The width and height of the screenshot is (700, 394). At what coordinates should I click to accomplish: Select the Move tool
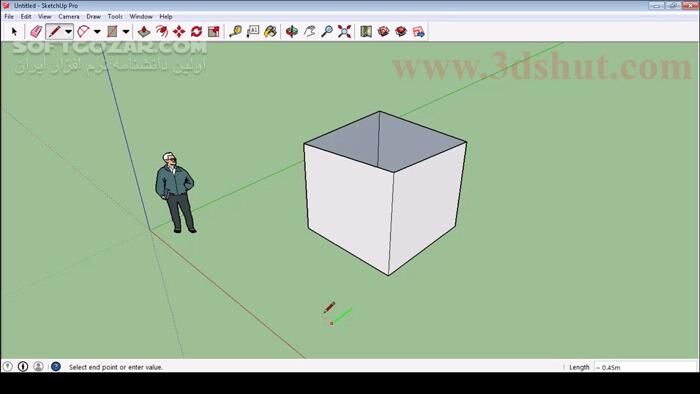[x=179, y=32]
